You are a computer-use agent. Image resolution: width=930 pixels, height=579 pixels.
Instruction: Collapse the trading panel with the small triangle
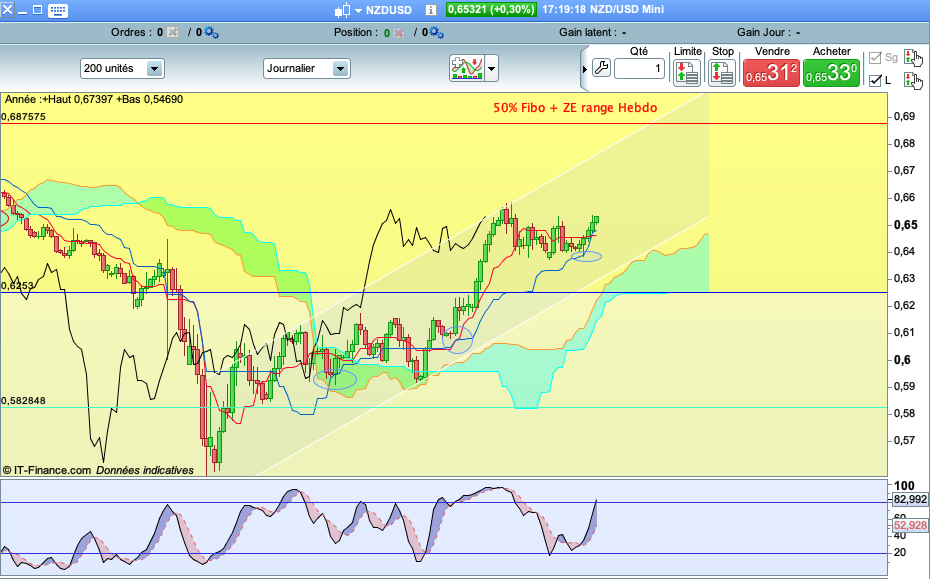click(584, 69)
